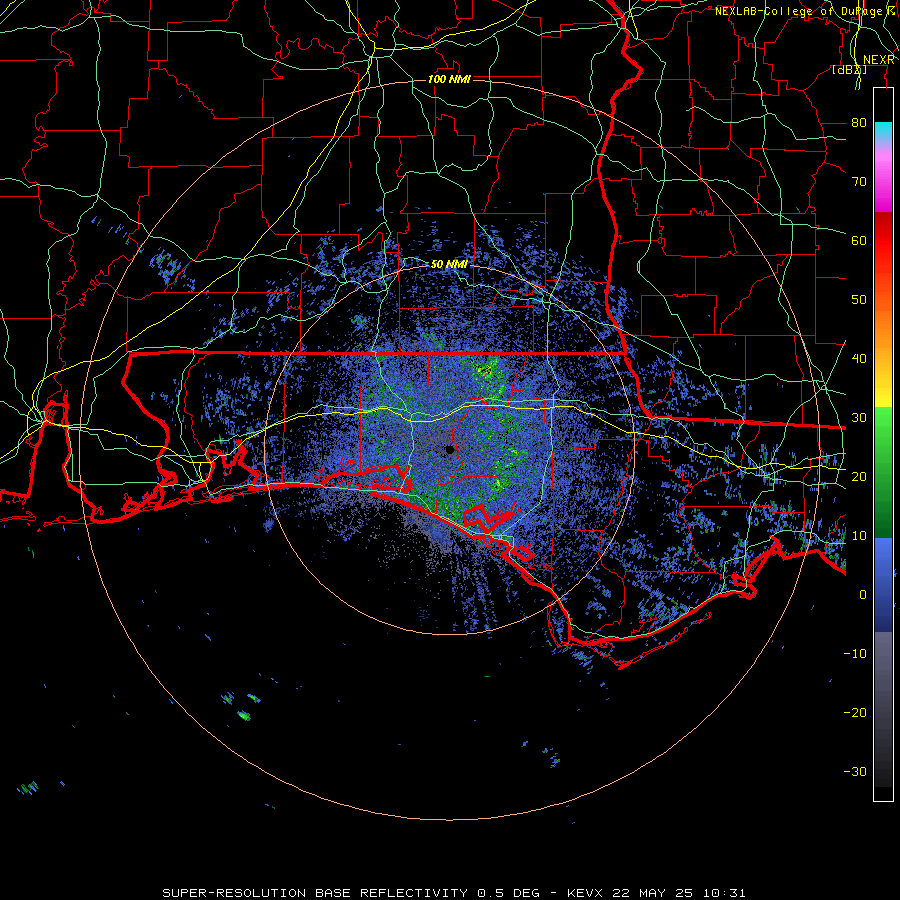
Task: Click the cyan top band of color bar
Action: (883, 133)
